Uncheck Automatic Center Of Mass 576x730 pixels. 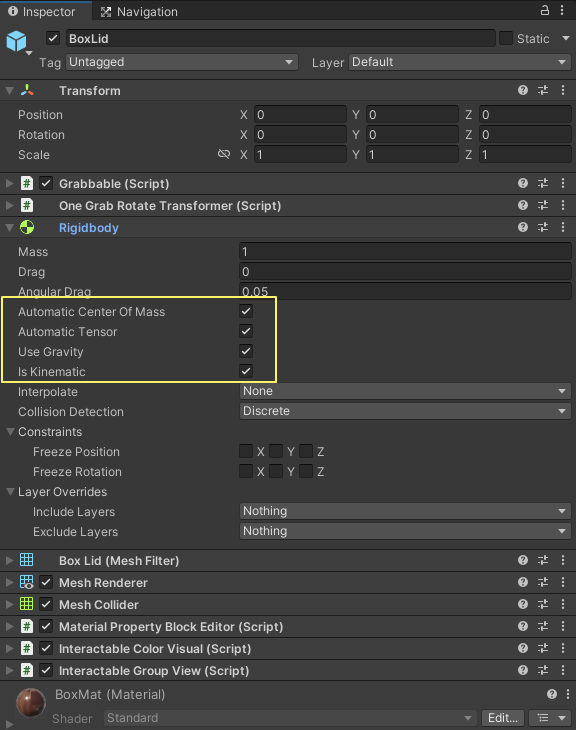(x=246, y=311)
